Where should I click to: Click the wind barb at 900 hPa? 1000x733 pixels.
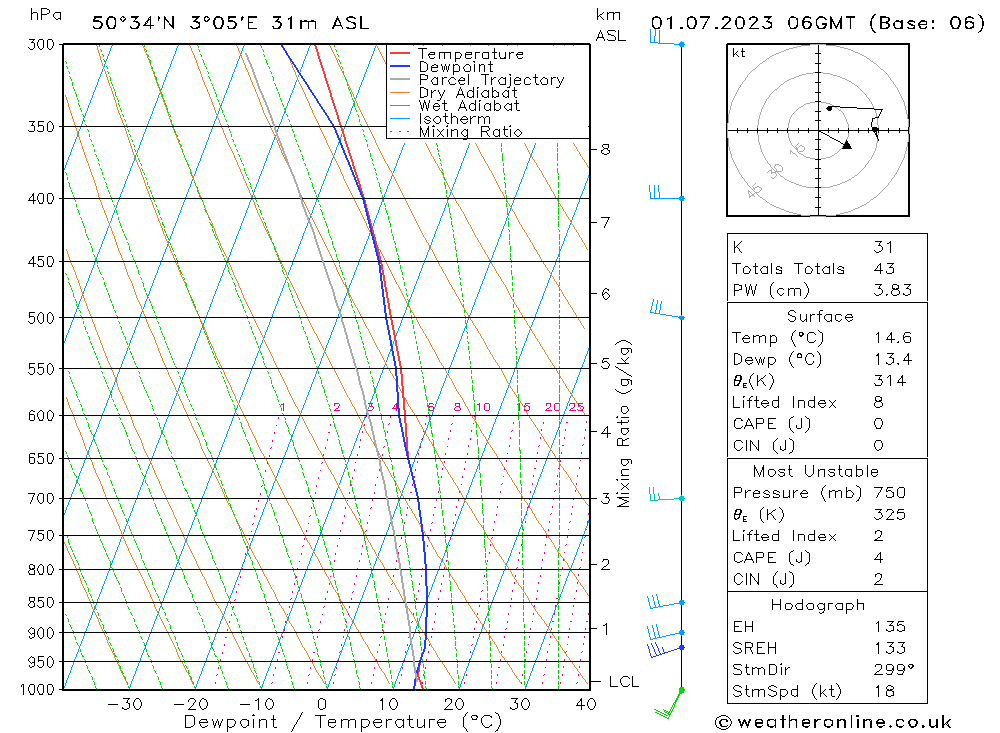click(x=666, y=632)
